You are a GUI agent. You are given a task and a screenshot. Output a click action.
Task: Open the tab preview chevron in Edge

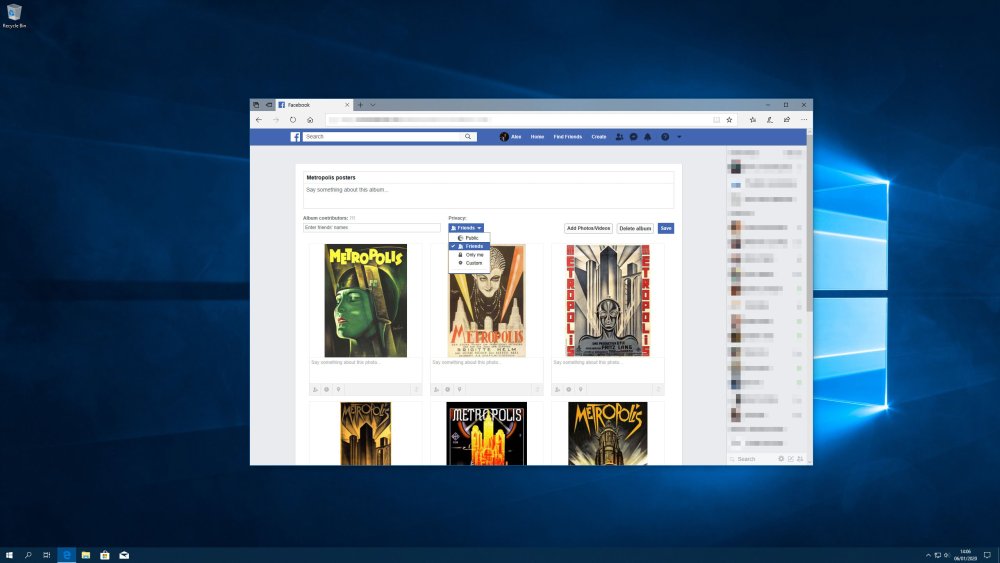tap(373, 105)
